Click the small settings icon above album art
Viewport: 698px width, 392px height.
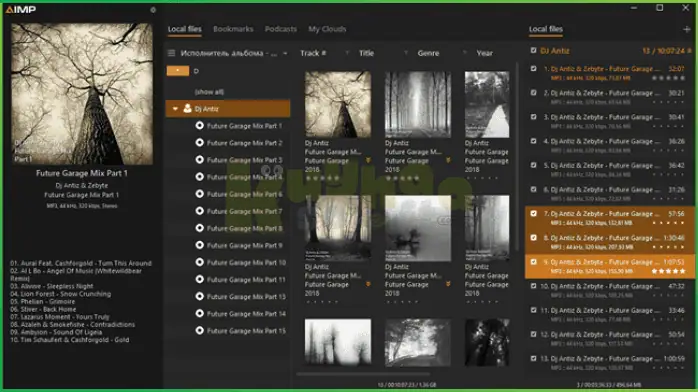153,9
